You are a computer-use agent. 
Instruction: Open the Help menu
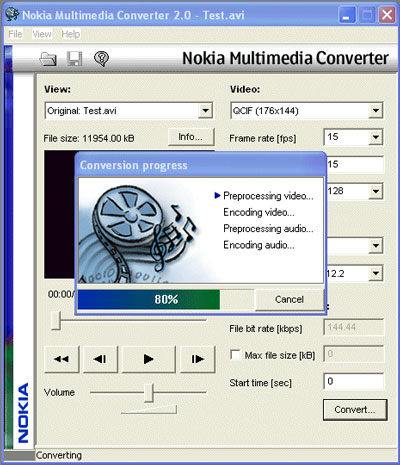click(71, 34)
